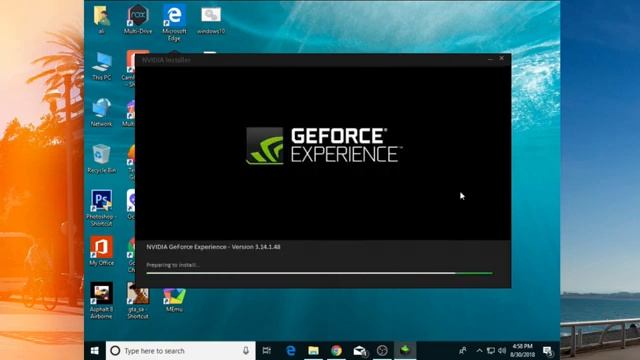
Task: Click the taskbar clock showing 4:58 PM
Action: point(522,351)
